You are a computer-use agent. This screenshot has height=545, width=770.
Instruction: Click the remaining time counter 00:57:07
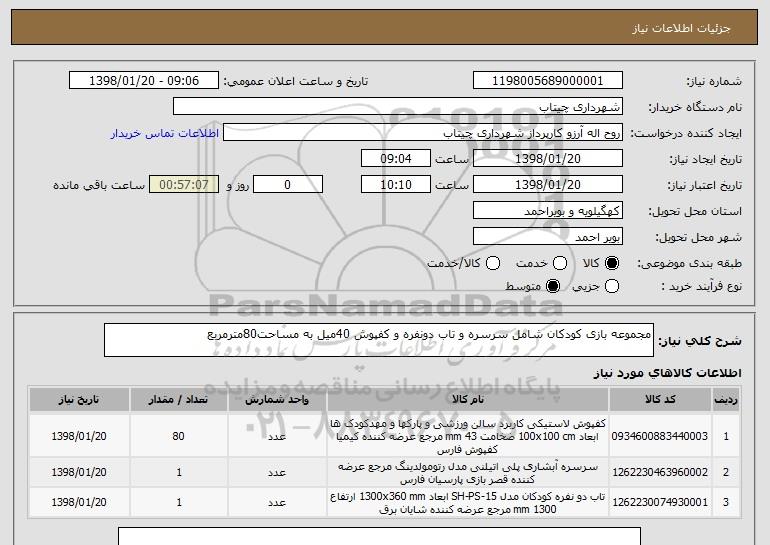click(184, 185)
